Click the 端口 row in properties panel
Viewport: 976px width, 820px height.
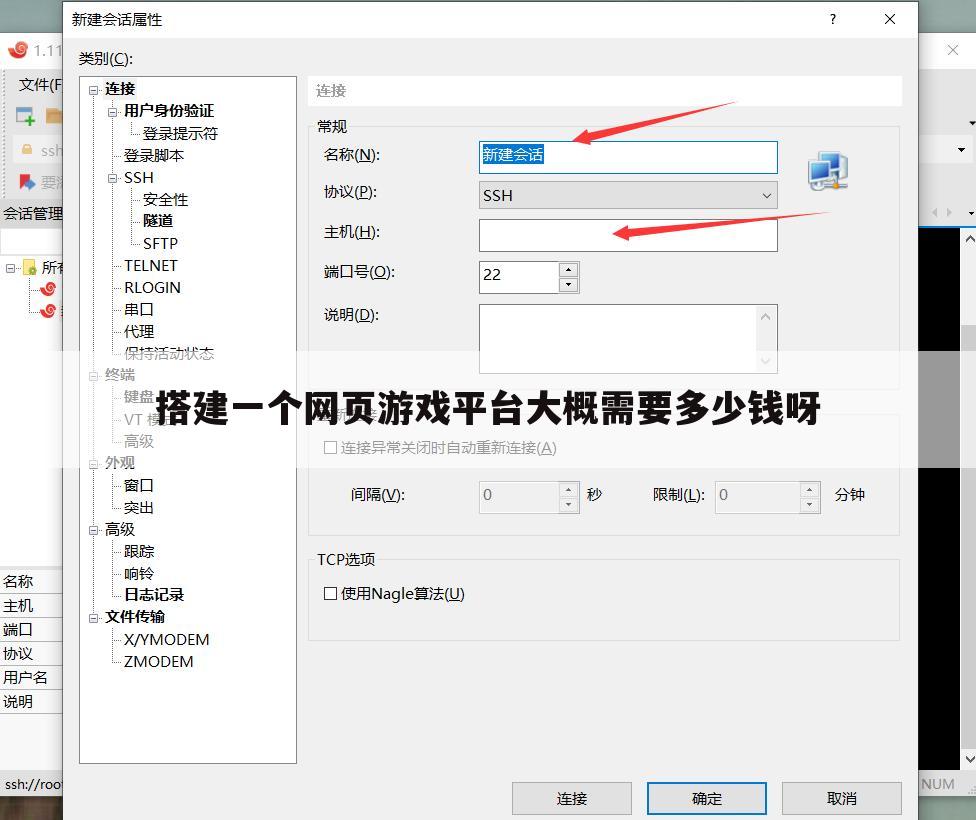point(31,629)
